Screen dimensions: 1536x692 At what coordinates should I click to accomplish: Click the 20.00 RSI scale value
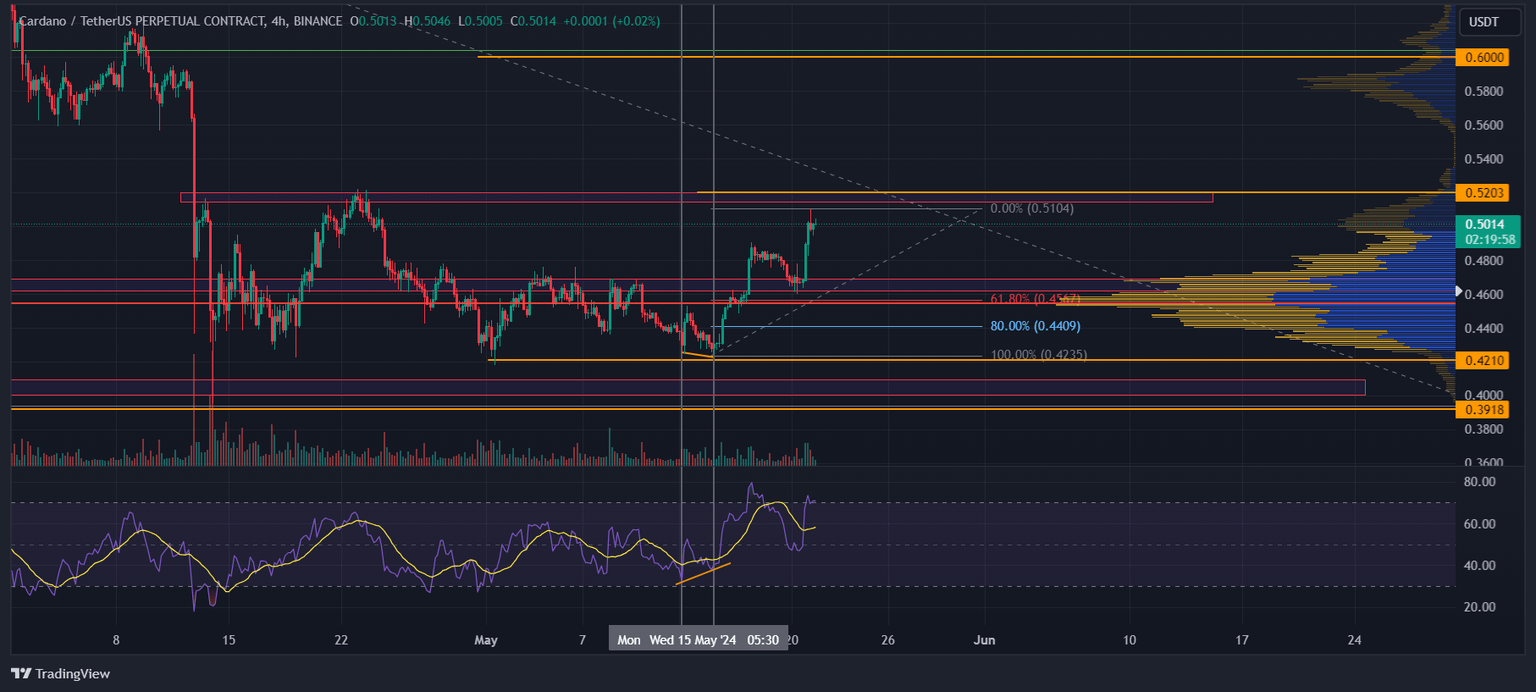(x=1479, y=607)
